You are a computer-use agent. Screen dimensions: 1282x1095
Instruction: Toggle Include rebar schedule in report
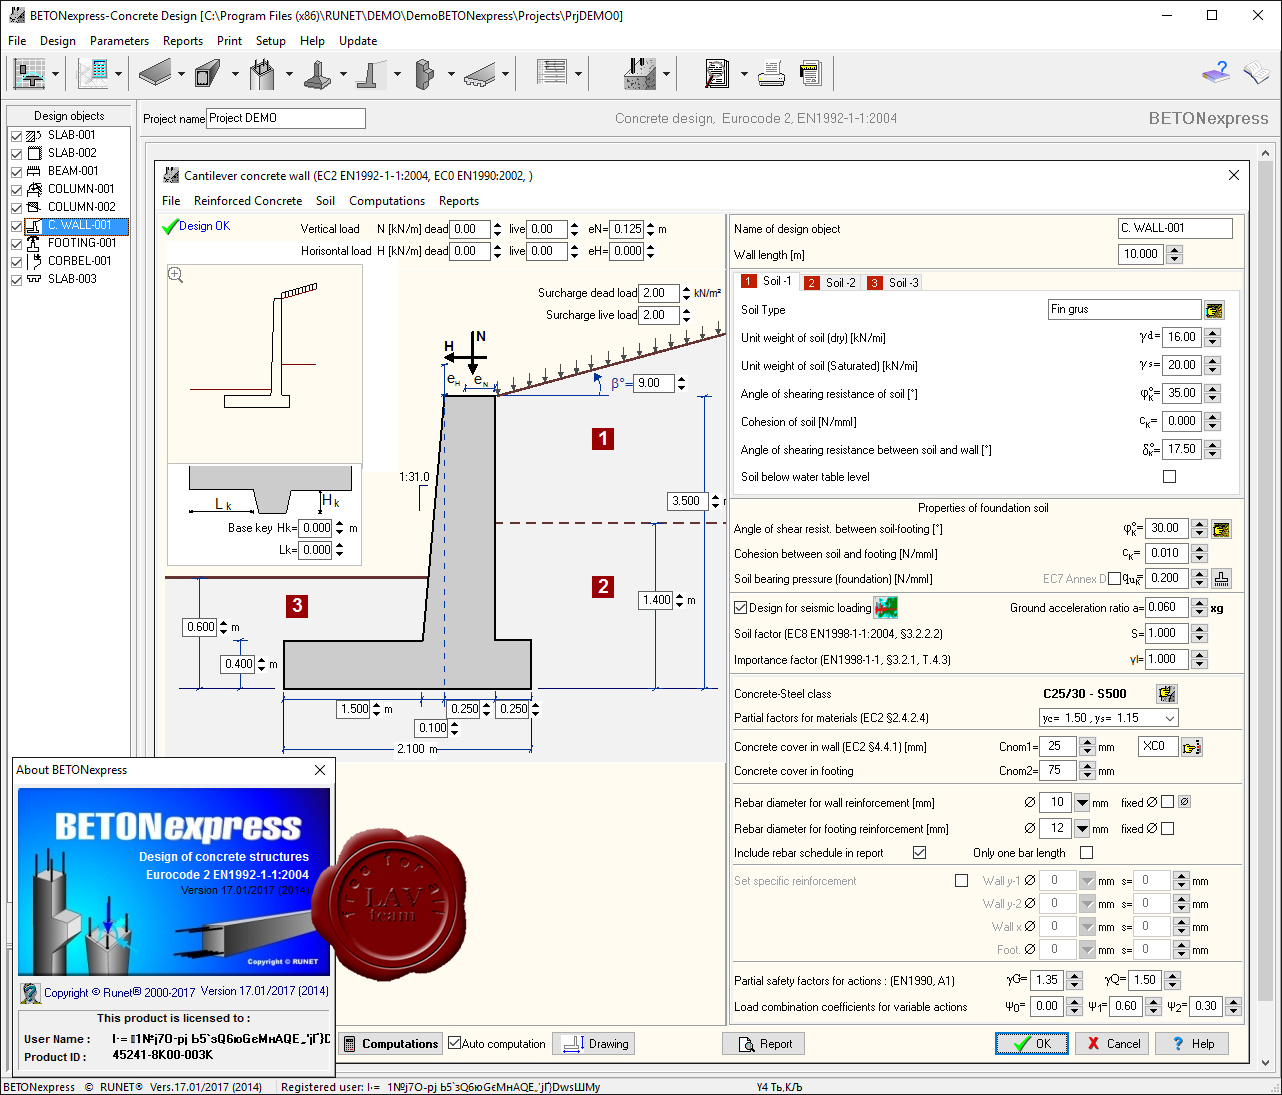919,853
